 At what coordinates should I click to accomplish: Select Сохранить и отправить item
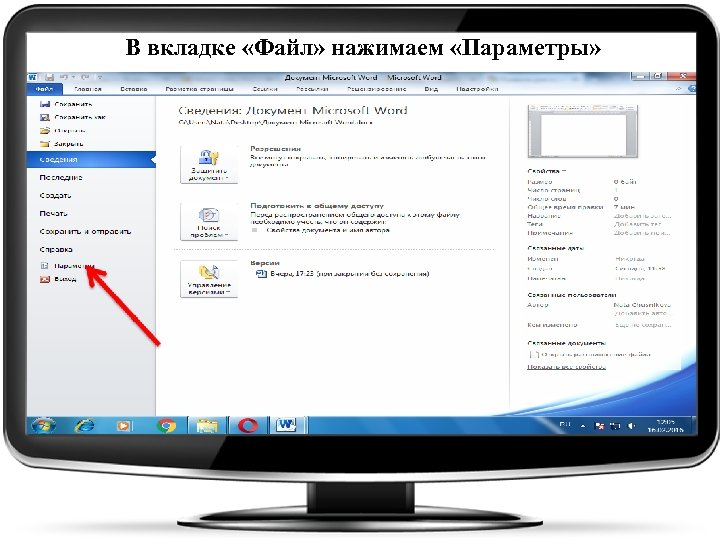(85, 231)
